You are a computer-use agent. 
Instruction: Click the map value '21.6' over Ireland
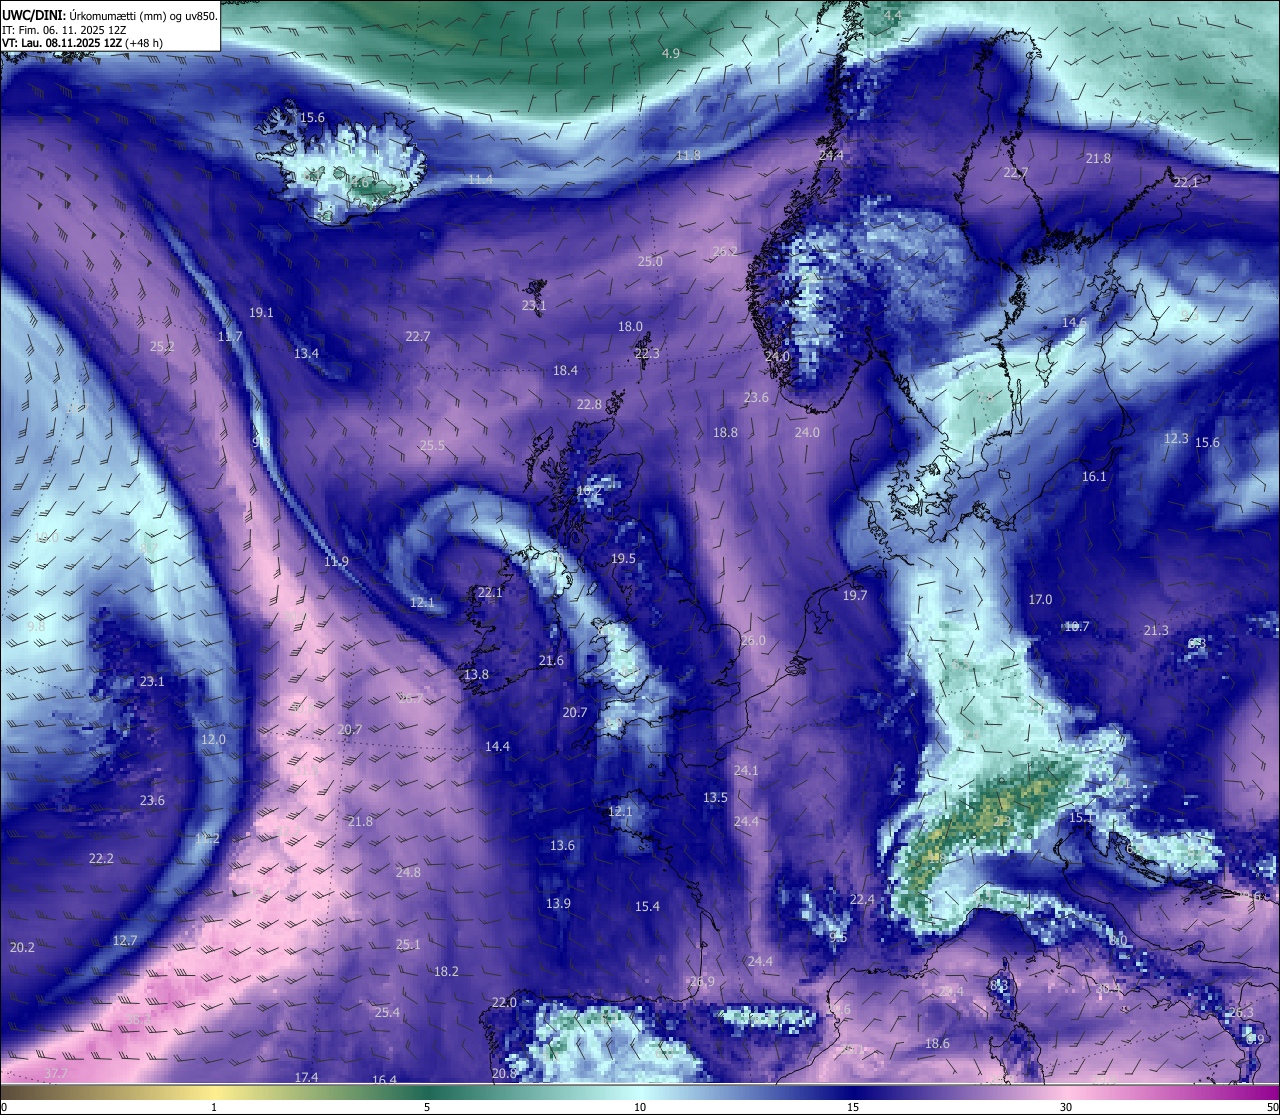(x=551, y=660)
